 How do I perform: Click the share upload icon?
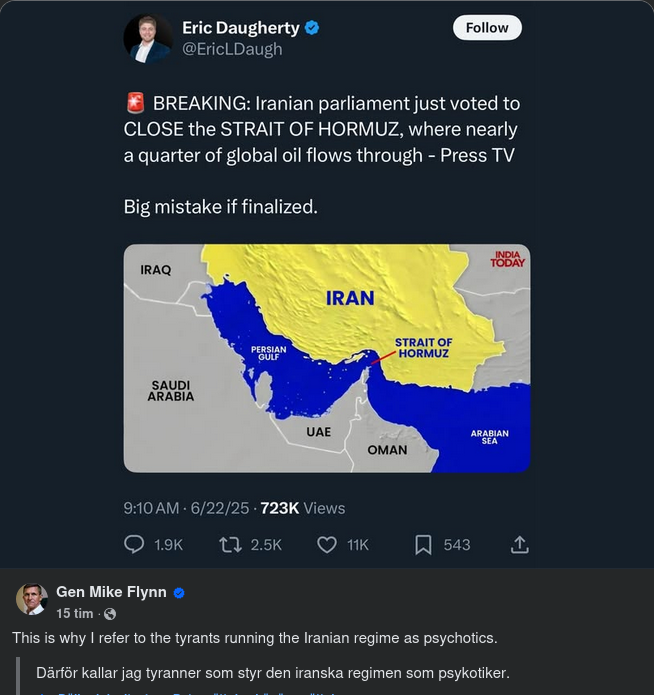pos(520,544)
